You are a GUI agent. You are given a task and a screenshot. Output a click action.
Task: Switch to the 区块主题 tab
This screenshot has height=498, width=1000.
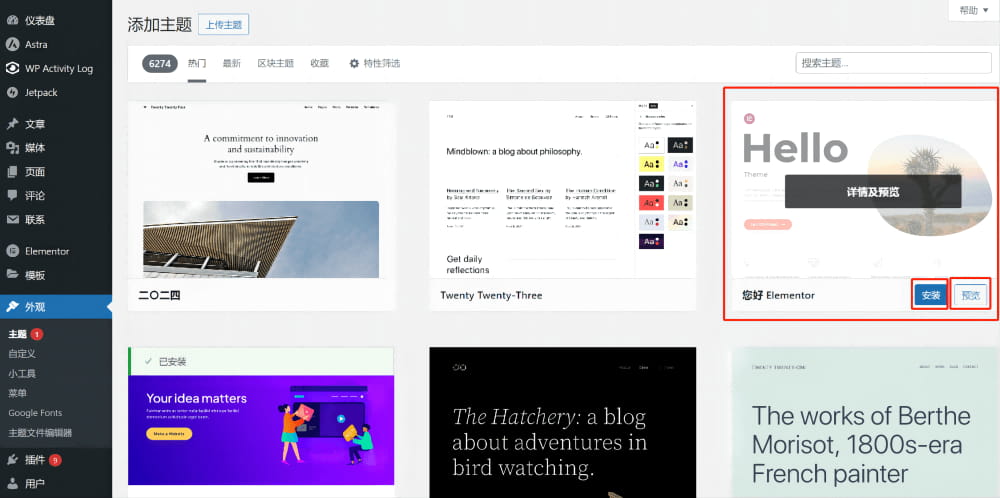tap(276, 63)
